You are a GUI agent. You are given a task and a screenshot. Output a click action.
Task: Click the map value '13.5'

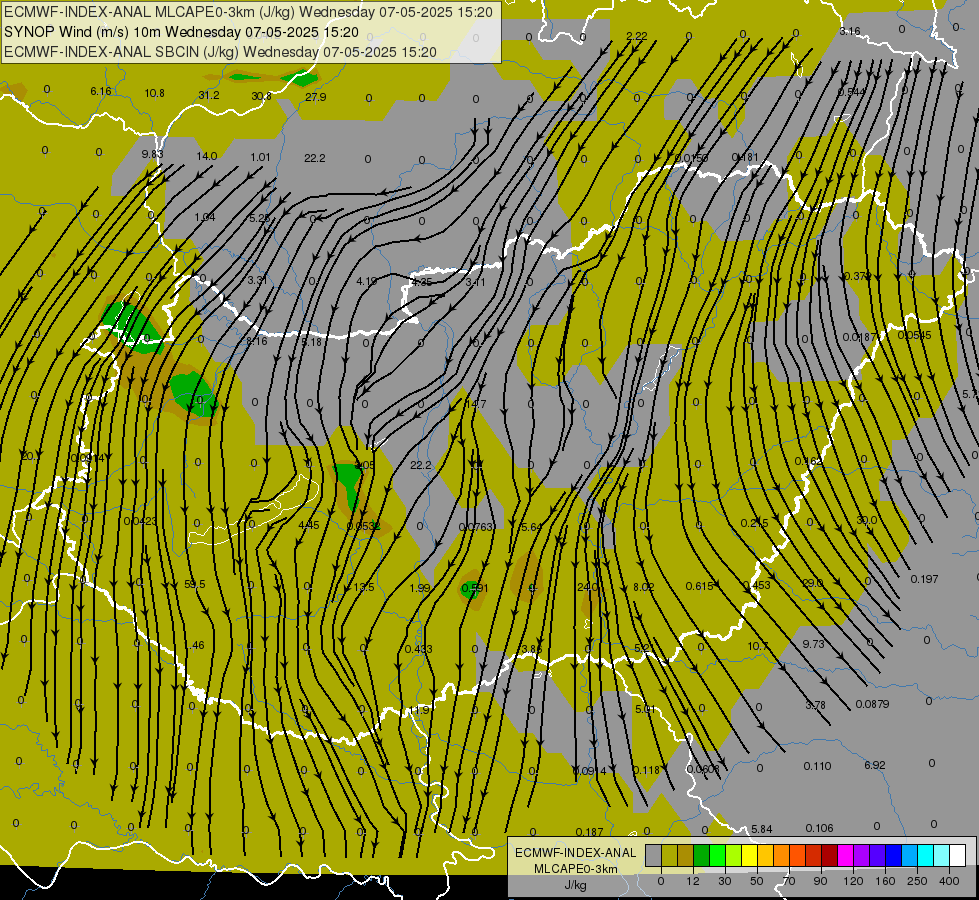364,587
